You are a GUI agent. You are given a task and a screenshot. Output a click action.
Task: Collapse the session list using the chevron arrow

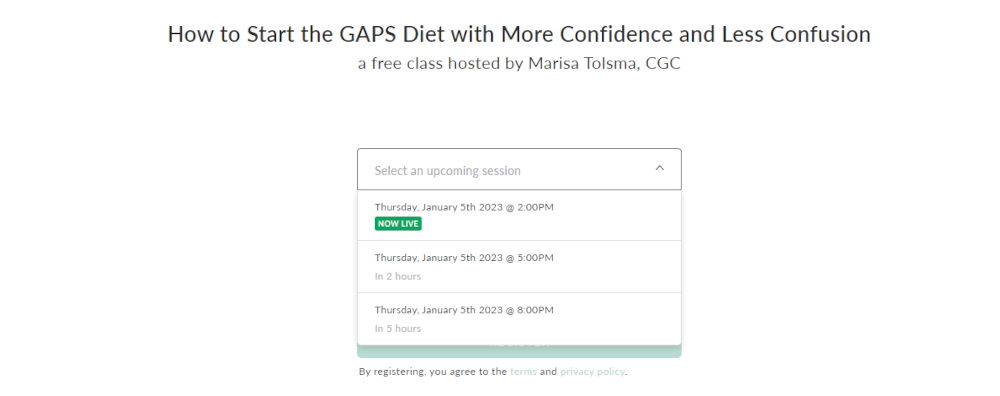pyautogui.click(x=659, y=168)
